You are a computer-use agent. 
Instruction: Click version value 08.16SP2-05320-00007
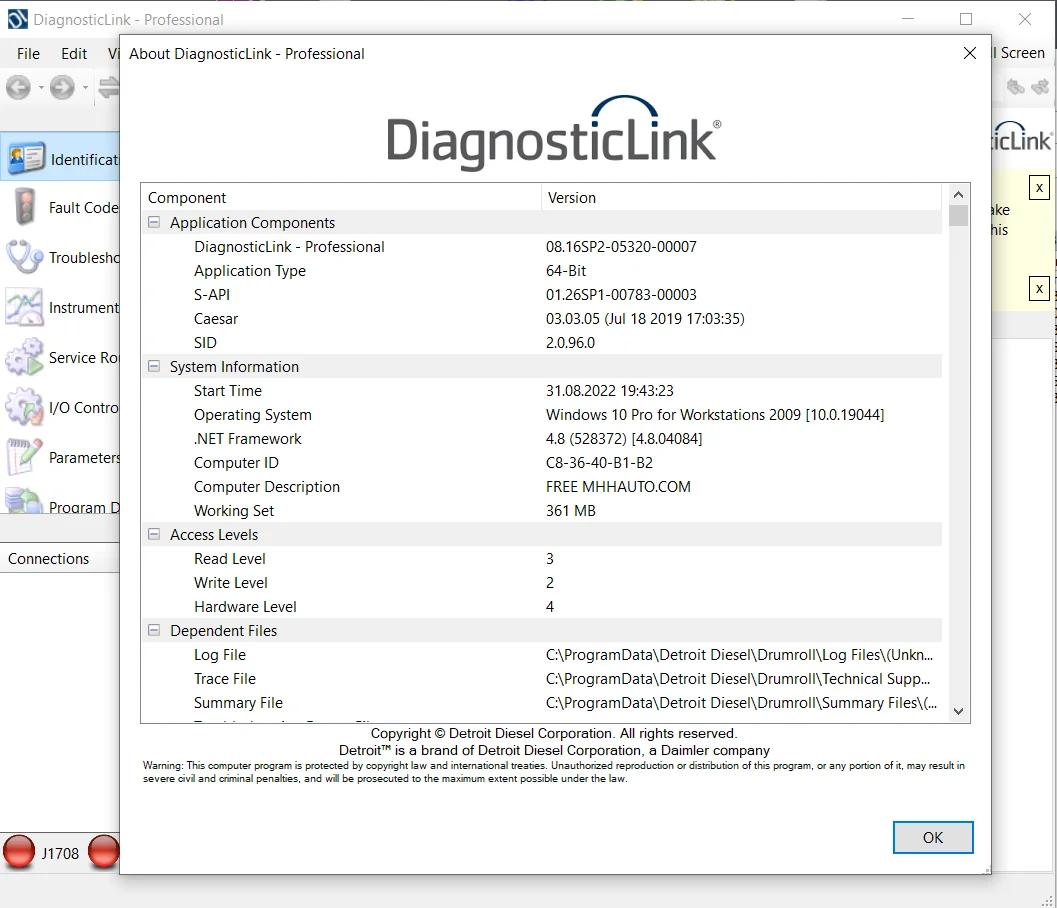pos(621,247)
